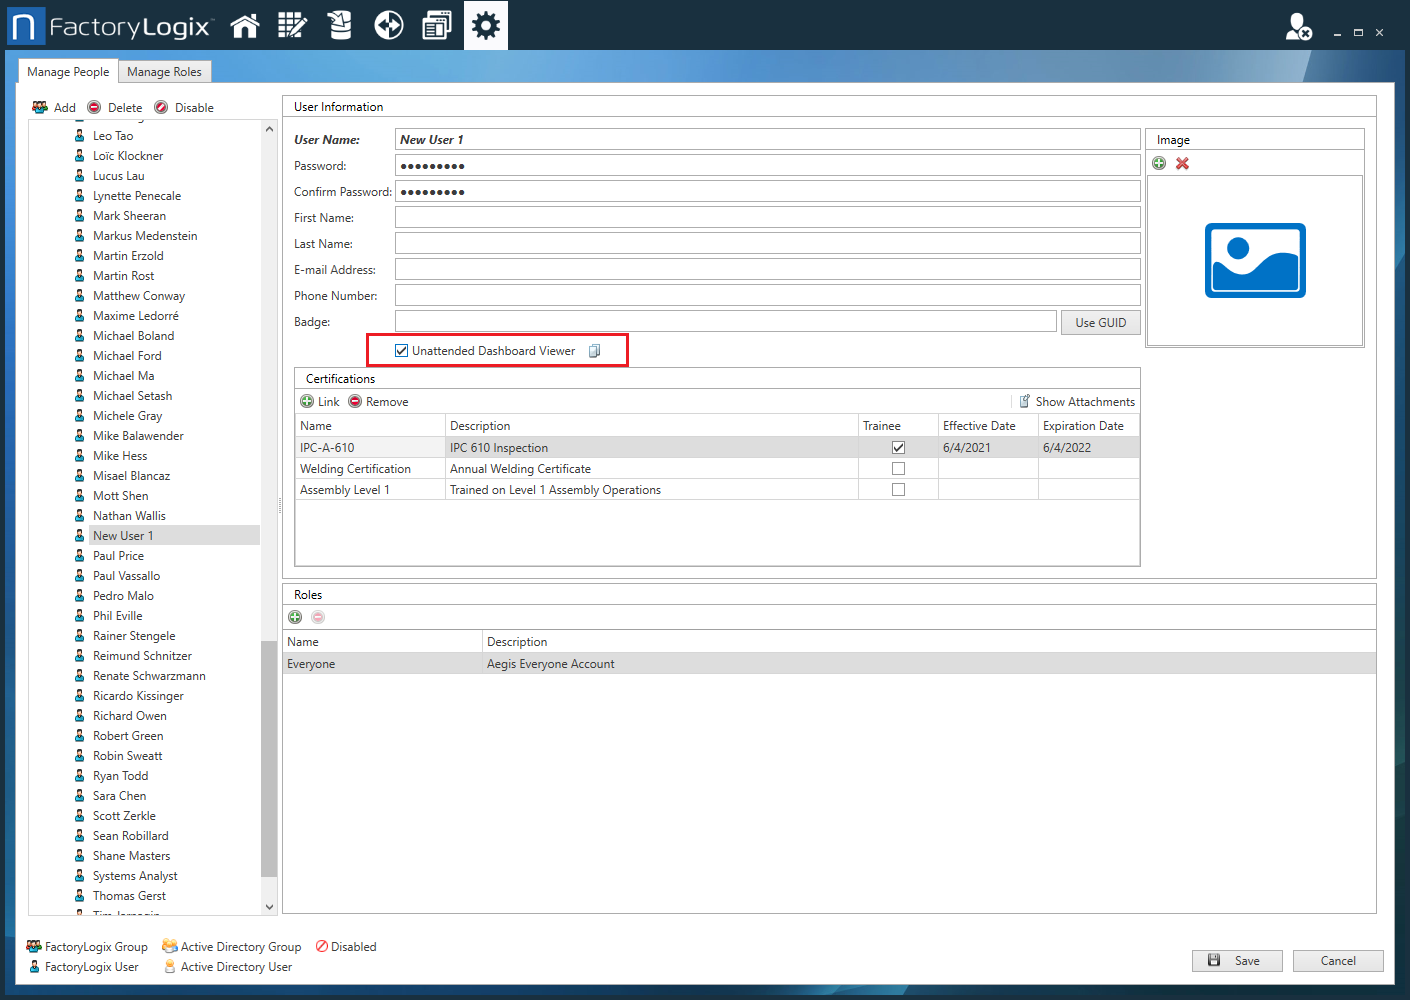Switch to Manage Roles tab
Viewport: 1410px width, 1000px height.
(164, 72)
